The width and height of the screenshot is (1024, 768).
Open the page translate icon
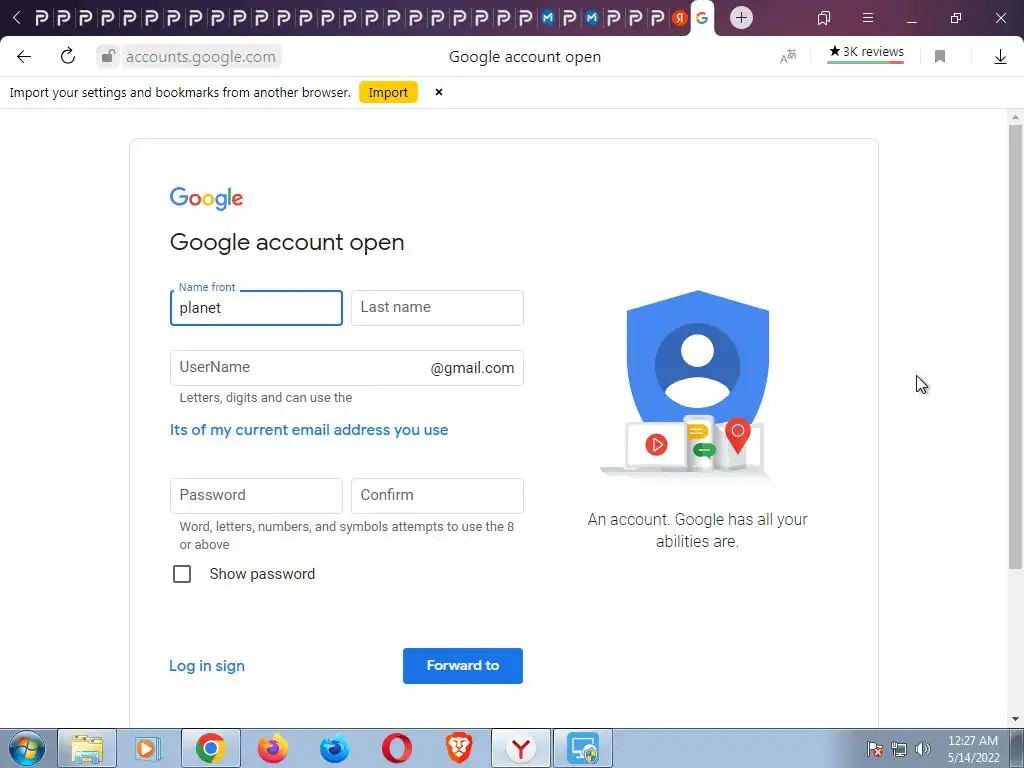[788, 57]
